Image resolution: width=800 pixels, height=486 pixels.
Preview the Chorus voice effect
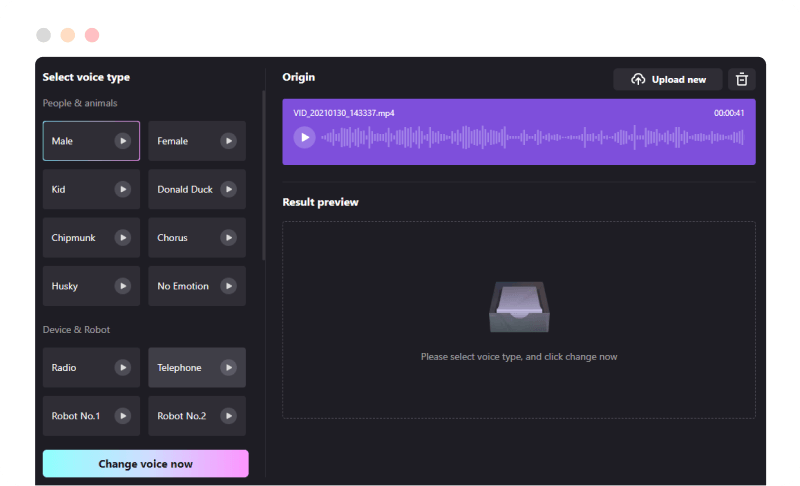(x=229, y=238)
